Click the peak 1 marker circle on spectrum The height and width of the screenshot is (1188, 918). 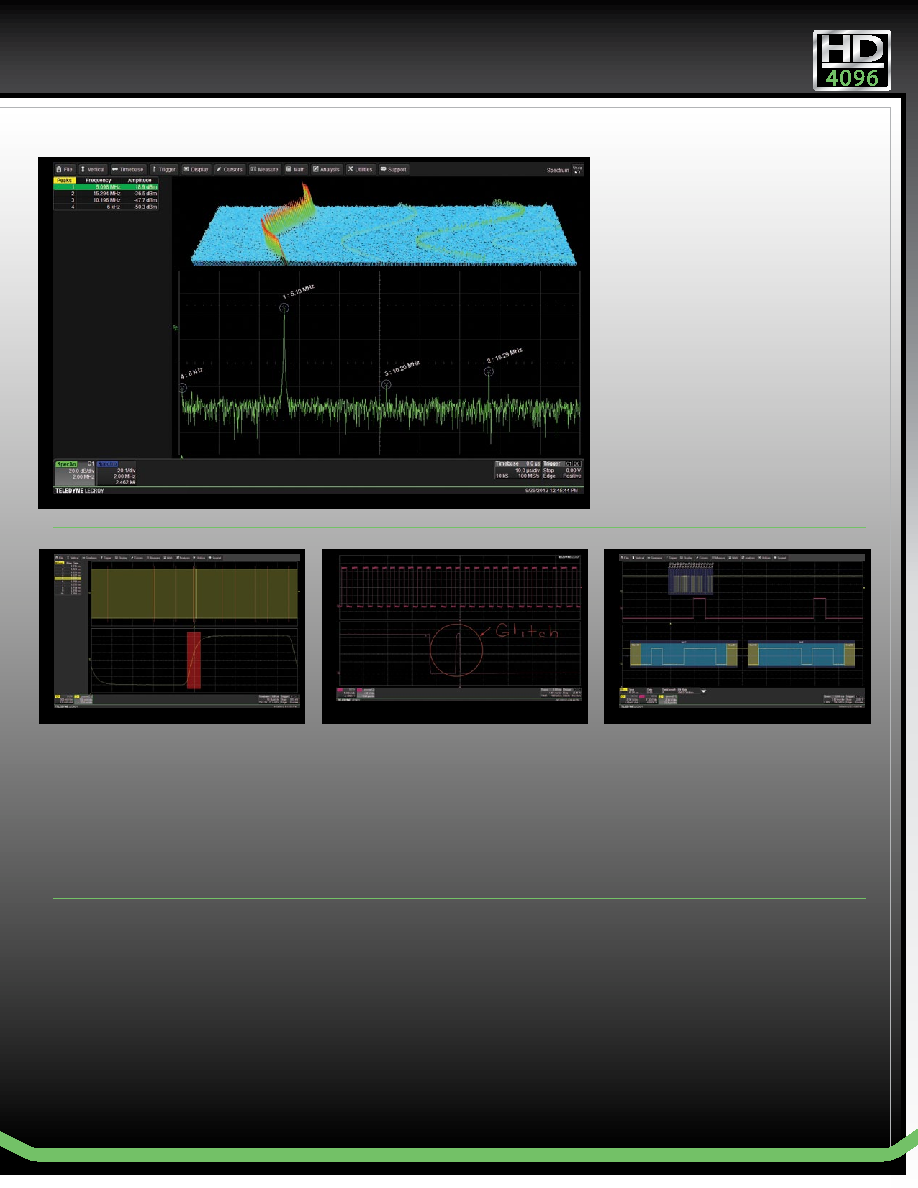[284, 308]
